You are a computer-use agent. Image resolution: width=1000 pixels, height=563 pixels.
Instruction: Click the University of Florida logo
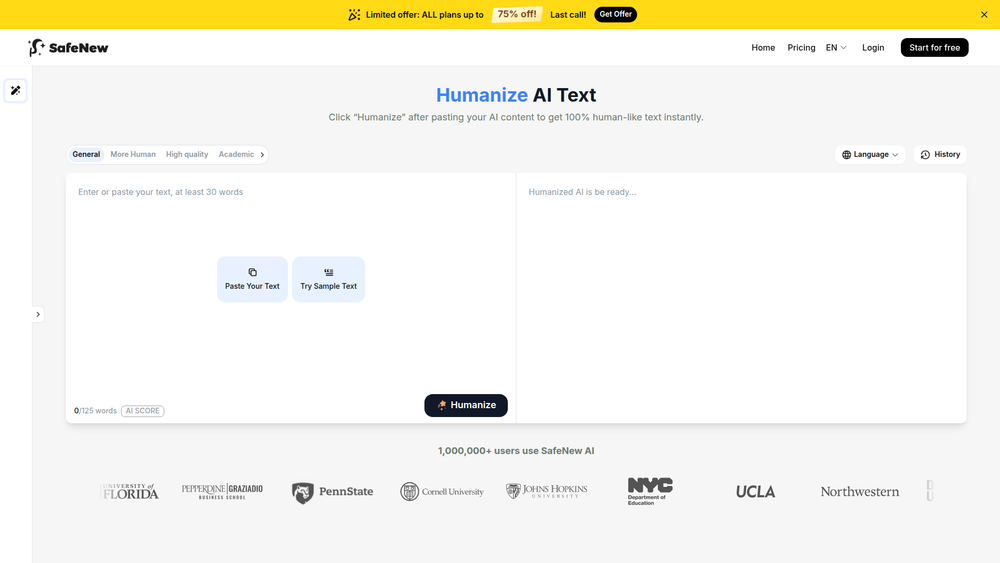[x=129, y=491]
